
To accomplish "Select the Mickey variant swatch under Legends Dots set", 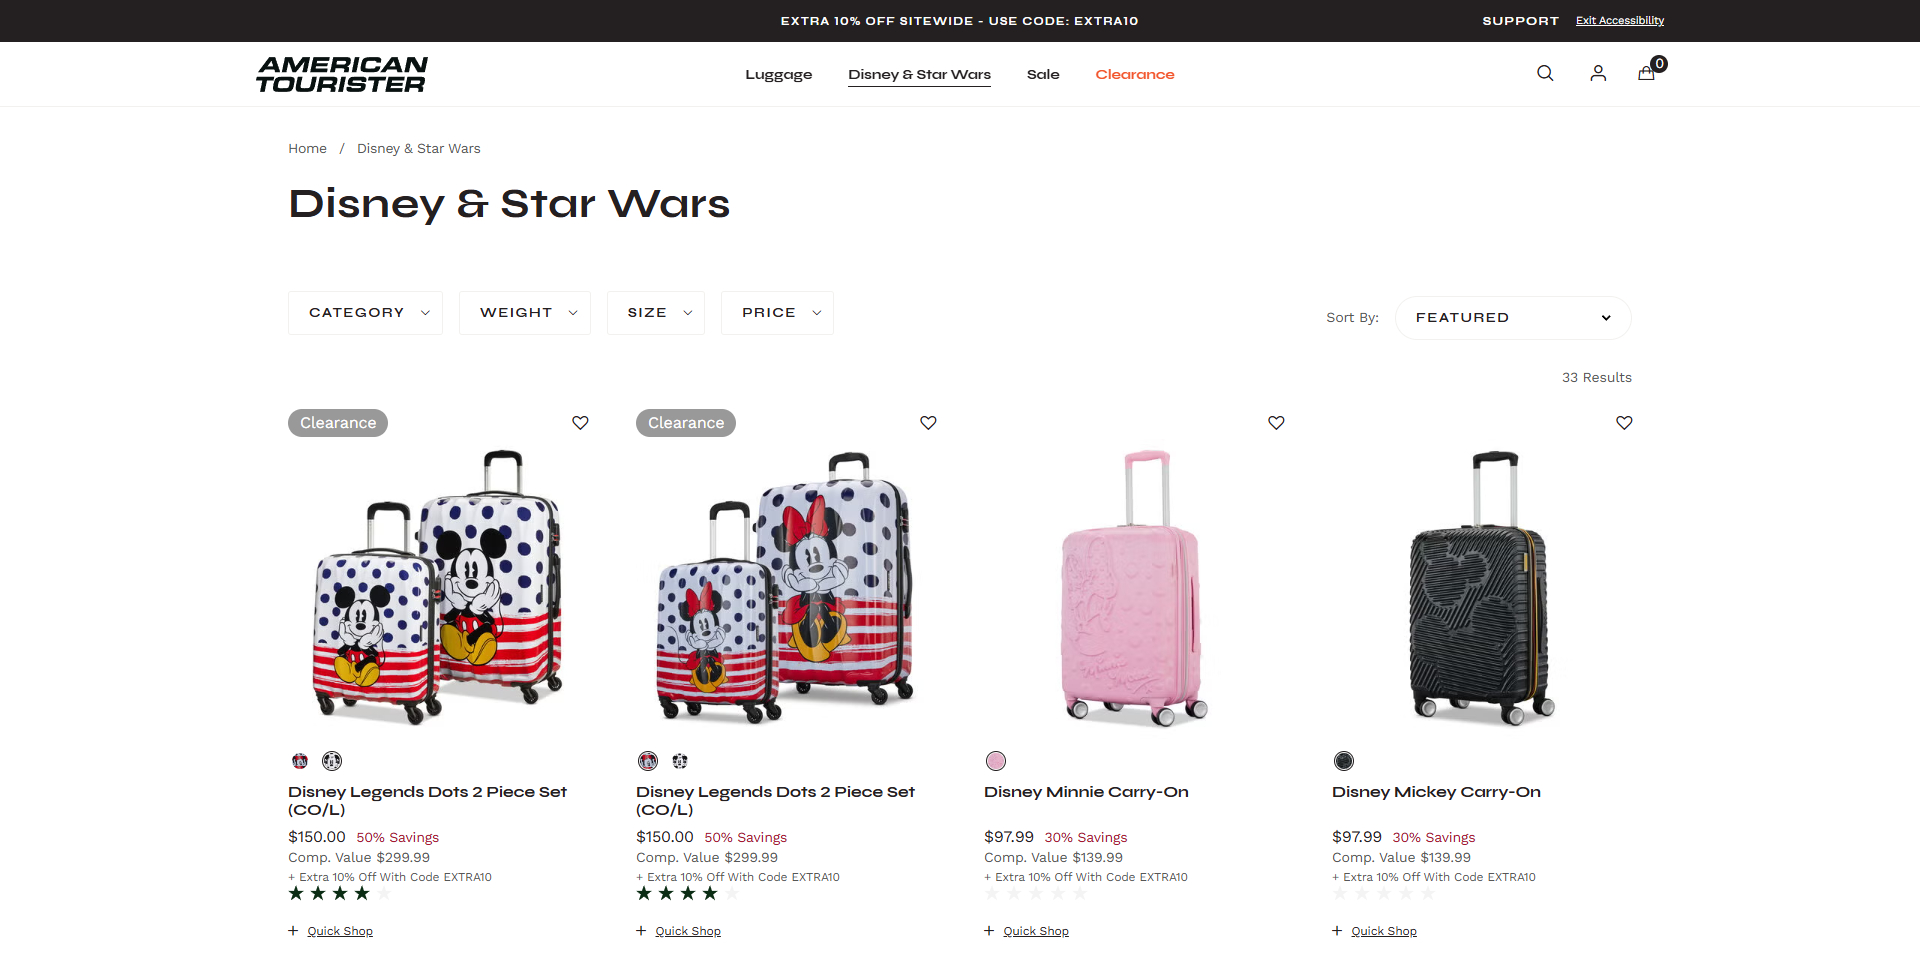I will click(331, 761).
